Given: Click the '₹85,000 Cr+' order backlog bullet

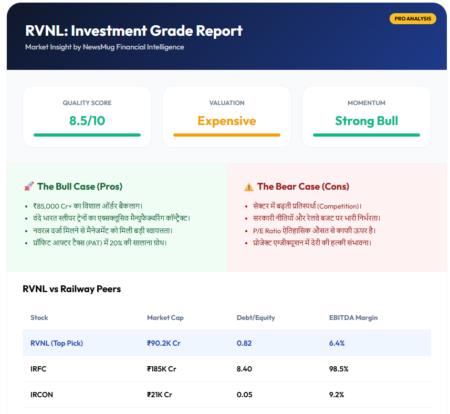Looking at the screenshot, I should click(88, 206).
